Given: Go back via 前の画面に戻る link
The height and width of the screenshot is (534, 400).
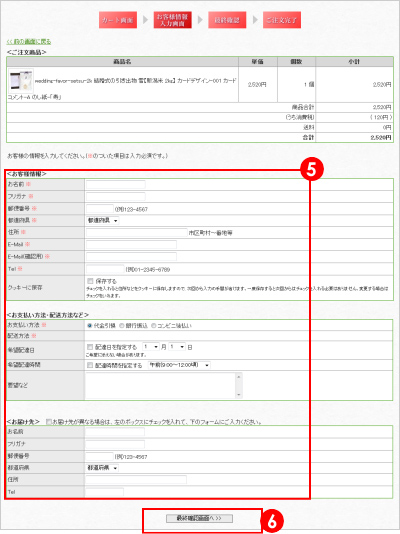Looking at the screenshot, I should click(29, 42).
